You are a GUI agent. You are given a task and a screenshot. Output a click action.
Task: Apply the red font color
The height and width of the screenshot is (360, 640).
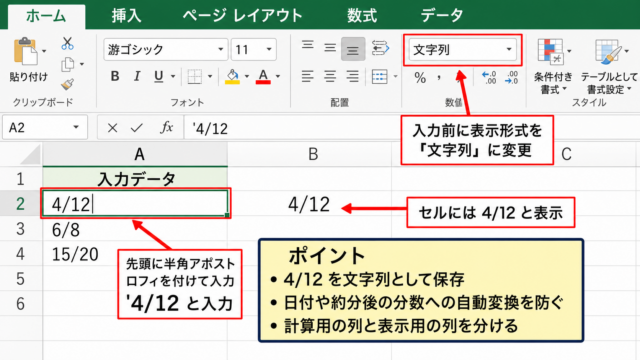263,76
